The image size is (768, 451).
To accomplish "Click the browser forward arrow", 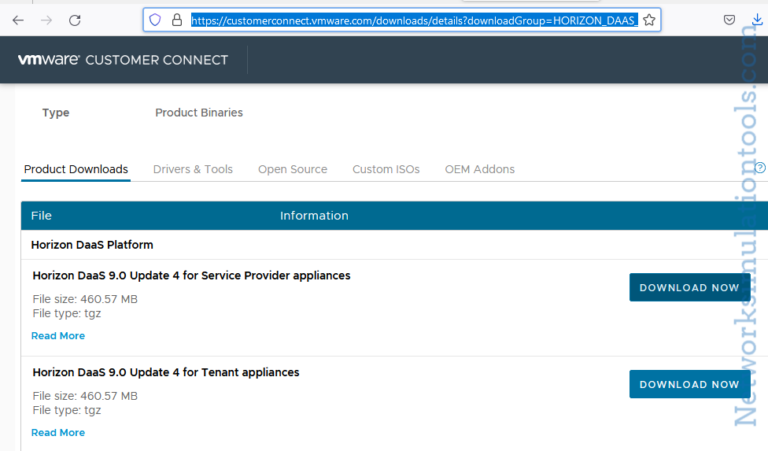I will [46, 20].
